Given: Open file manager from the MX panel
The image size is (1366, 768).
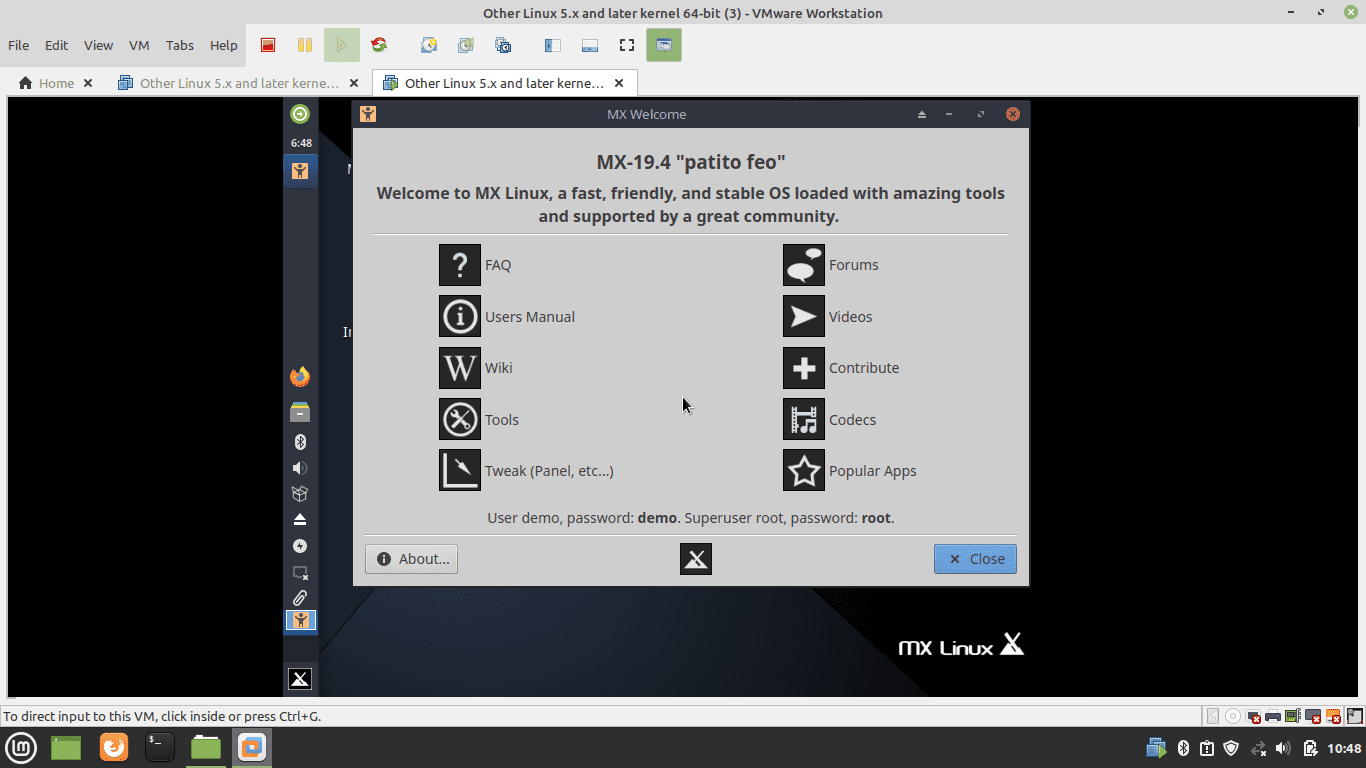Looking at the screenshot, I should click(300, 411).
